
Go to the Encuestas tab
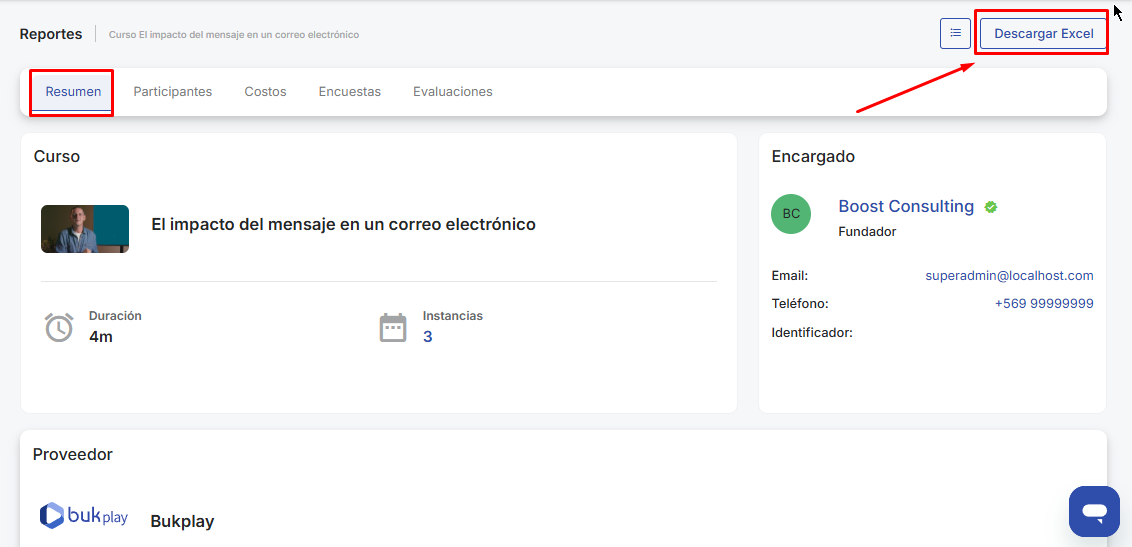(350, 92)
